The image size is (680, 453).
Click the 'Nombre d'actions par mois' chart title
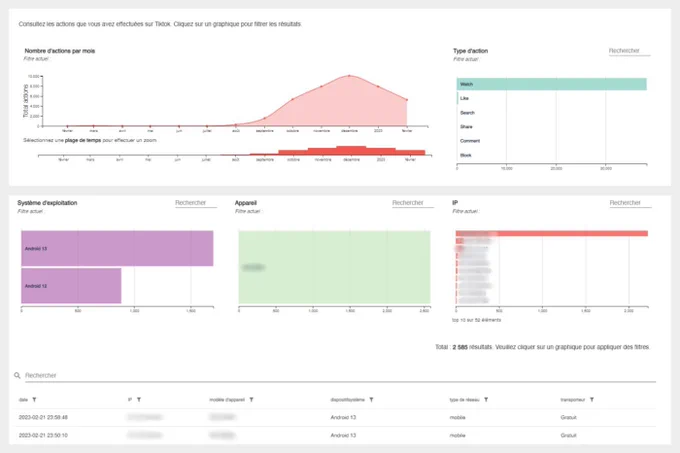coord(59,51)
